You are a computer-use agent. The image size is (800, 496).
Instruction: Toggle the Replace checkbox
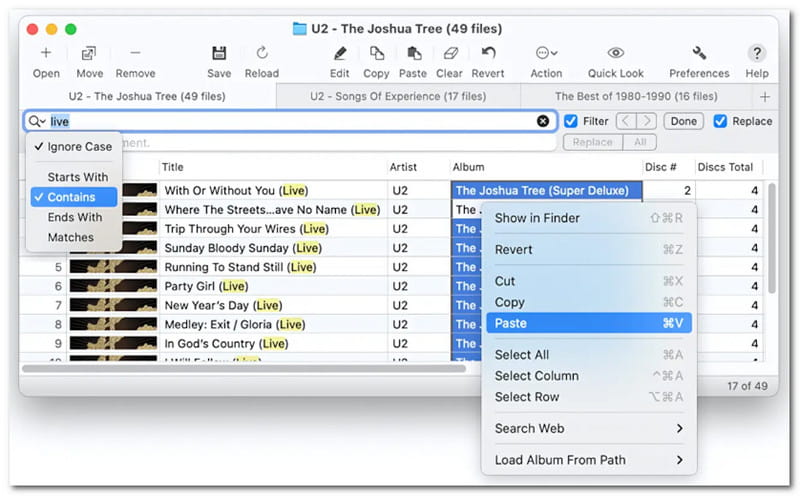click(720, 121)
